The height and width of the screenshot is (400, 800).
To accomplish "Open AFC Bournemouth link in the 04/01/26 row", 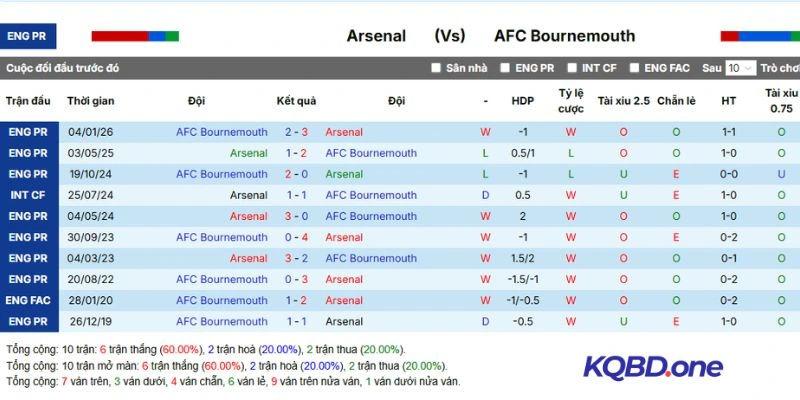I will [222, 132].
